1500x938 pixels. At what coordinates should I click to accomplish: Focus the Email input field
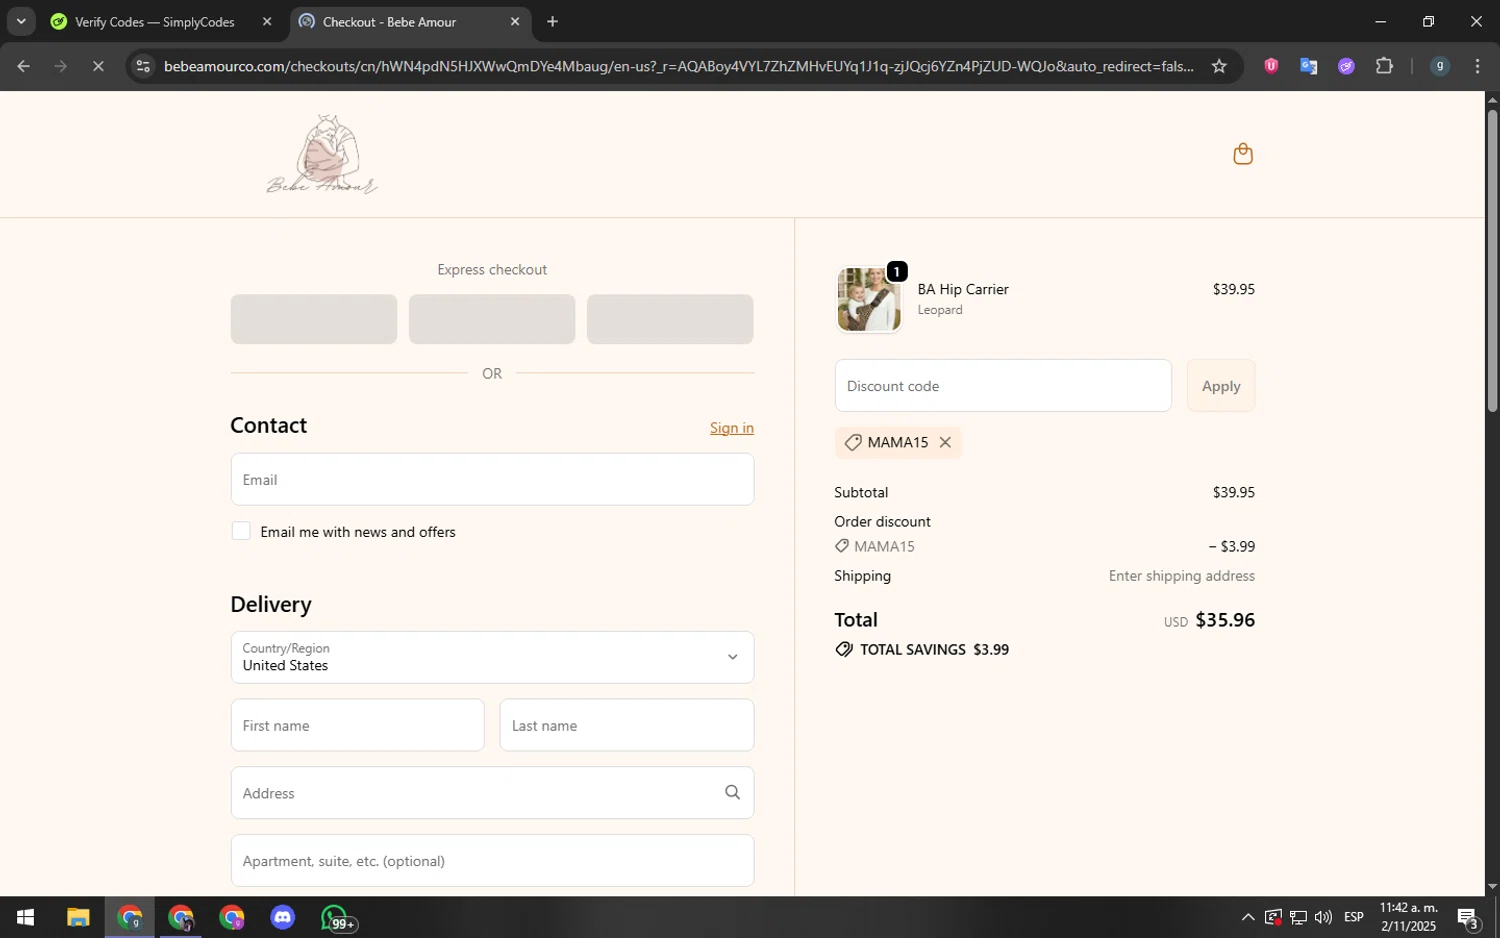tap(492, 479)
